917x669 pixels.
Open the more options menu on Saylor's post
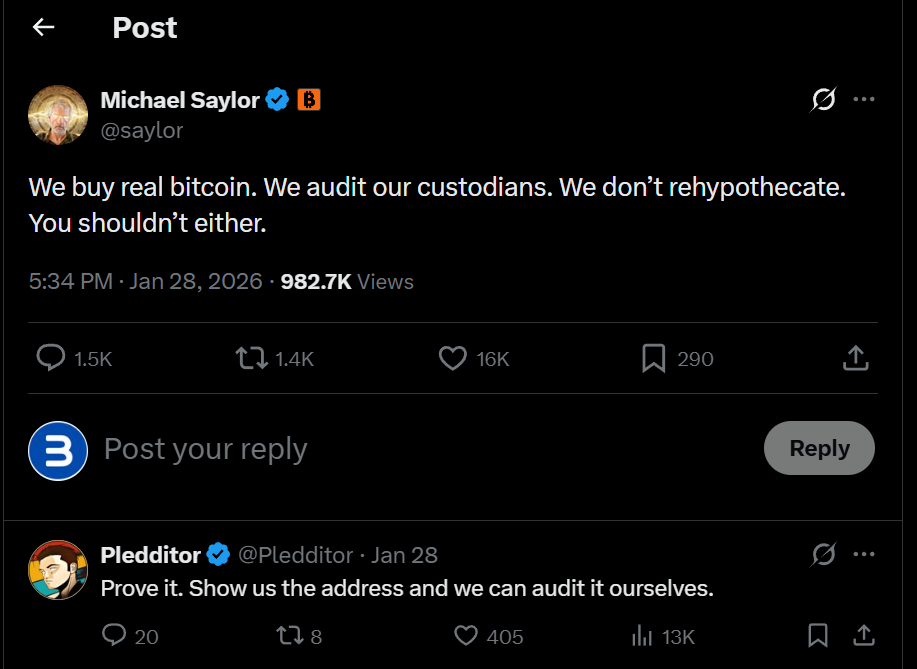pos(864,99)
